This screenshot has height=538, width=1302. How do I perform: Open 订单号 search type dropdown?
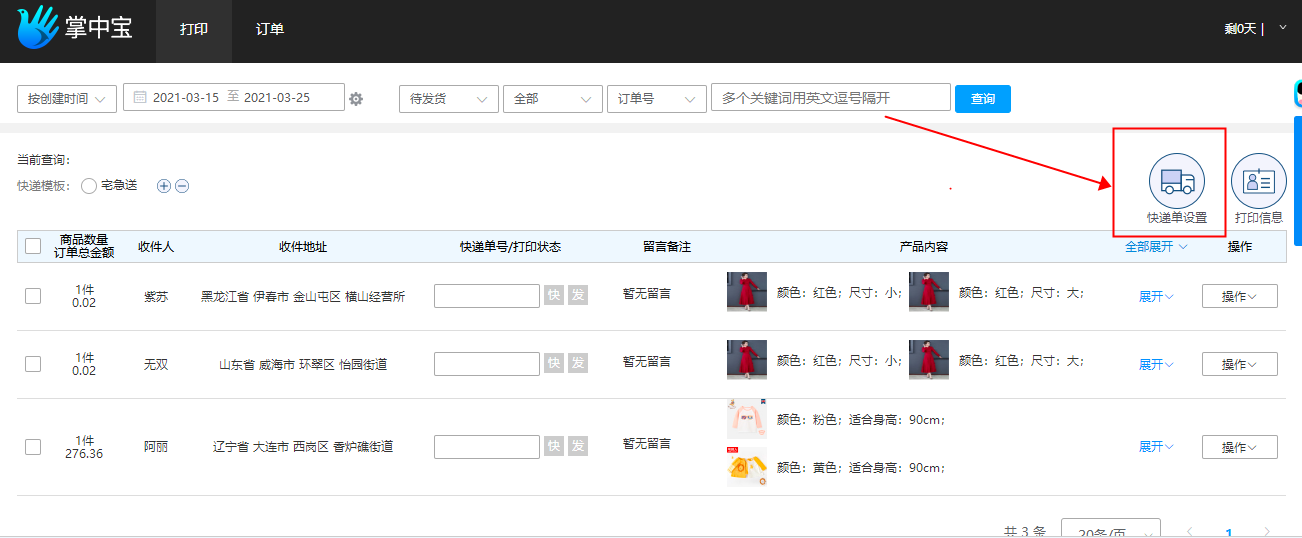pos(657,99)
